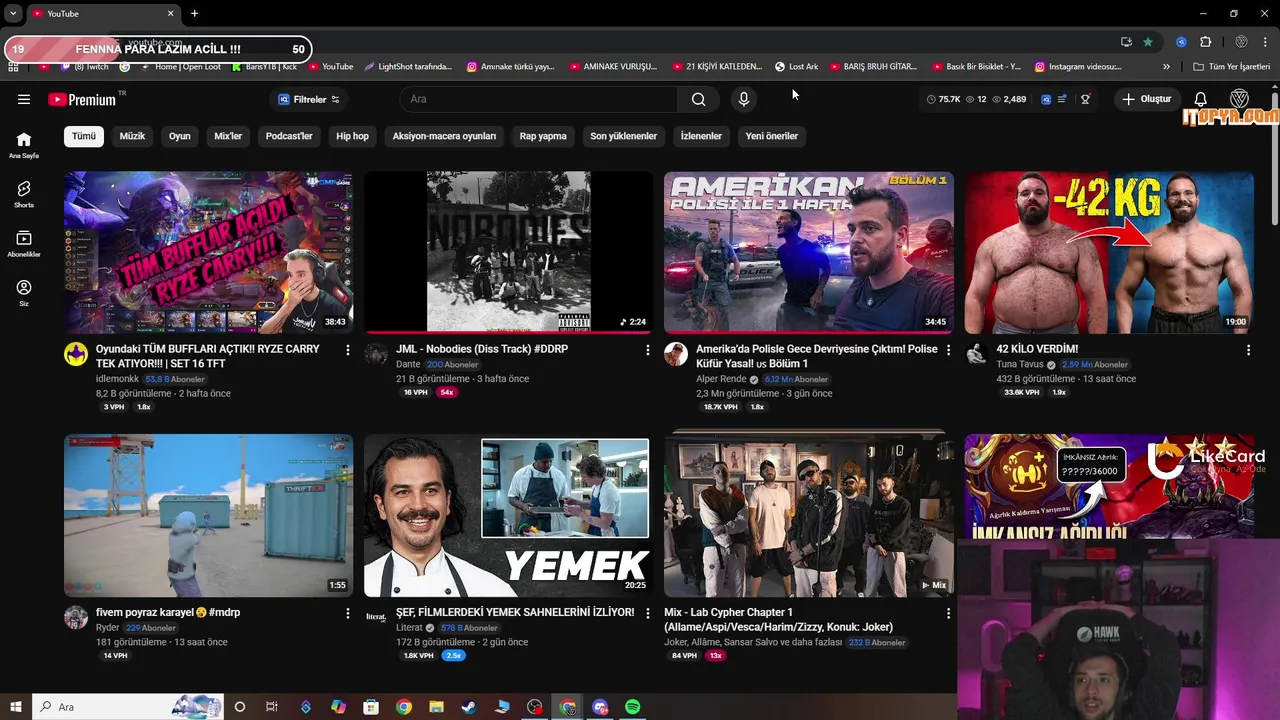Bookmark this page with the star icon

1148,42
